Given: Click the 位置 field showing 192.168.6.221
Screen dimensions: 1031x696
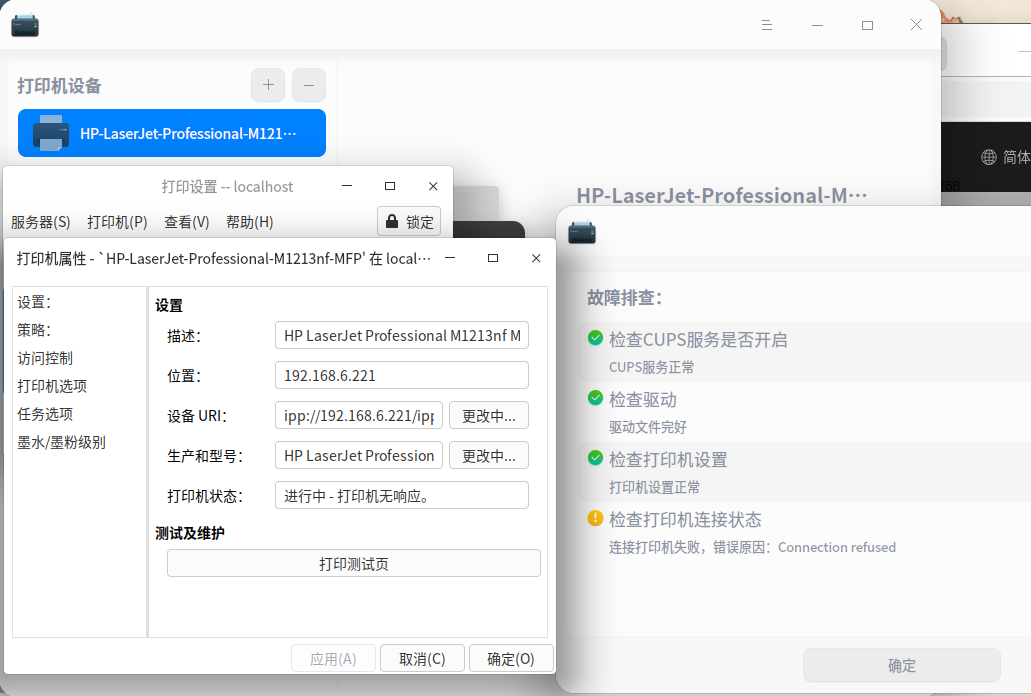Looking at the screenshot, I should (x=402, y=375).
